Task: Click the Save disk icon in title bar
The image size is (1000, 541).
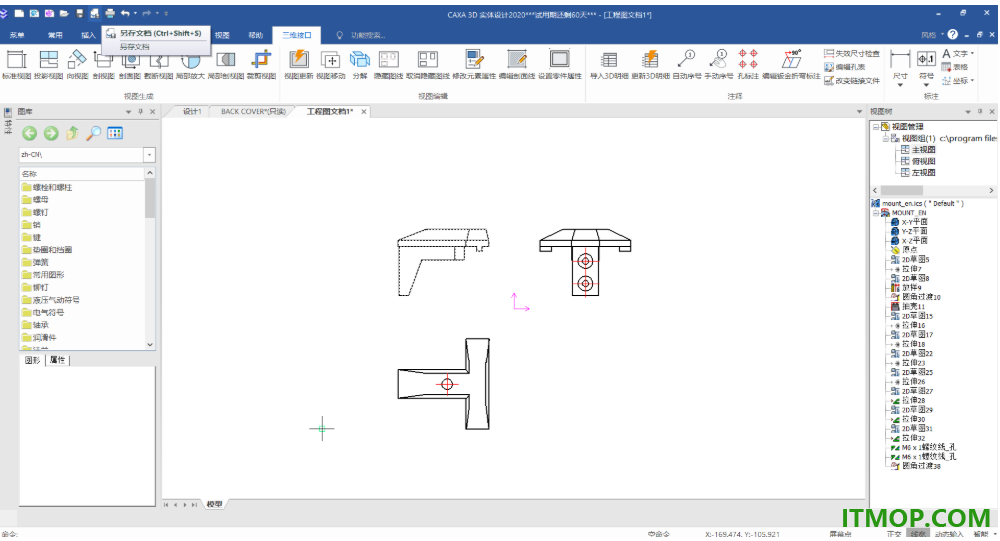Action: [79, 13]
